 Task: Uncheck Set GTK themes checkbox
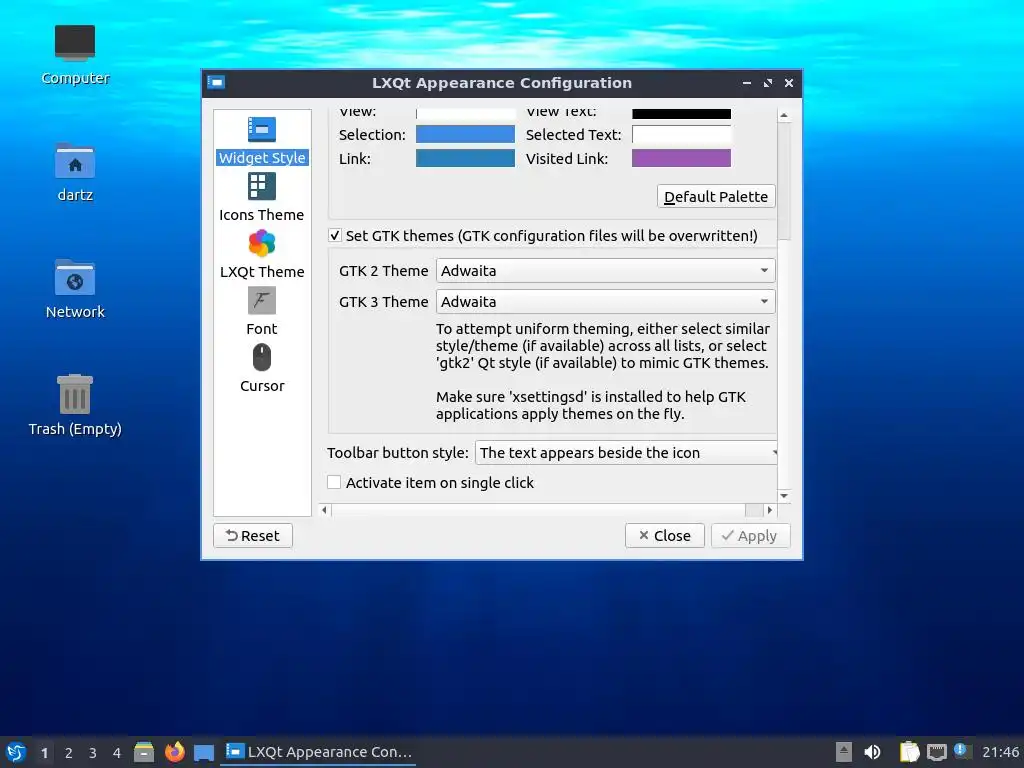coord(334,235)
